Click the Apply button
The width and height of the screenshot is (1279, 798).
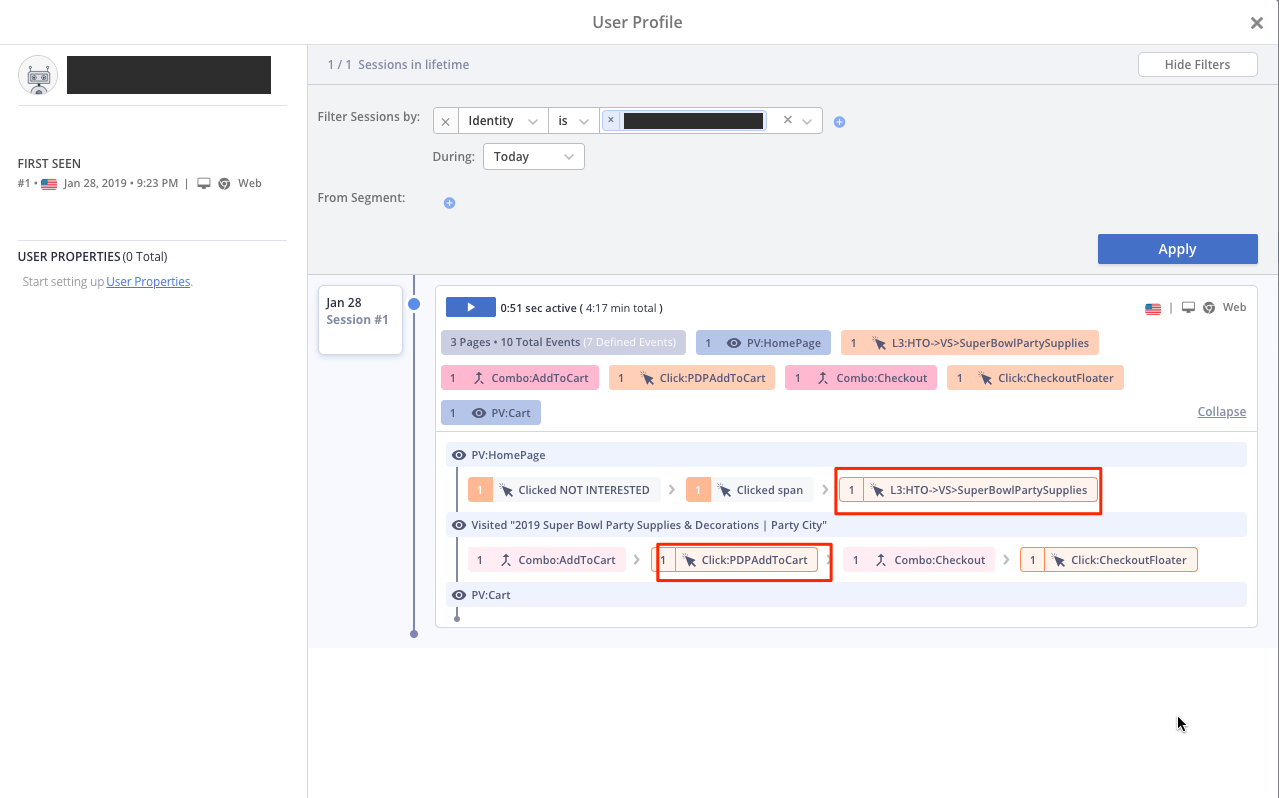coord(1177,249)
